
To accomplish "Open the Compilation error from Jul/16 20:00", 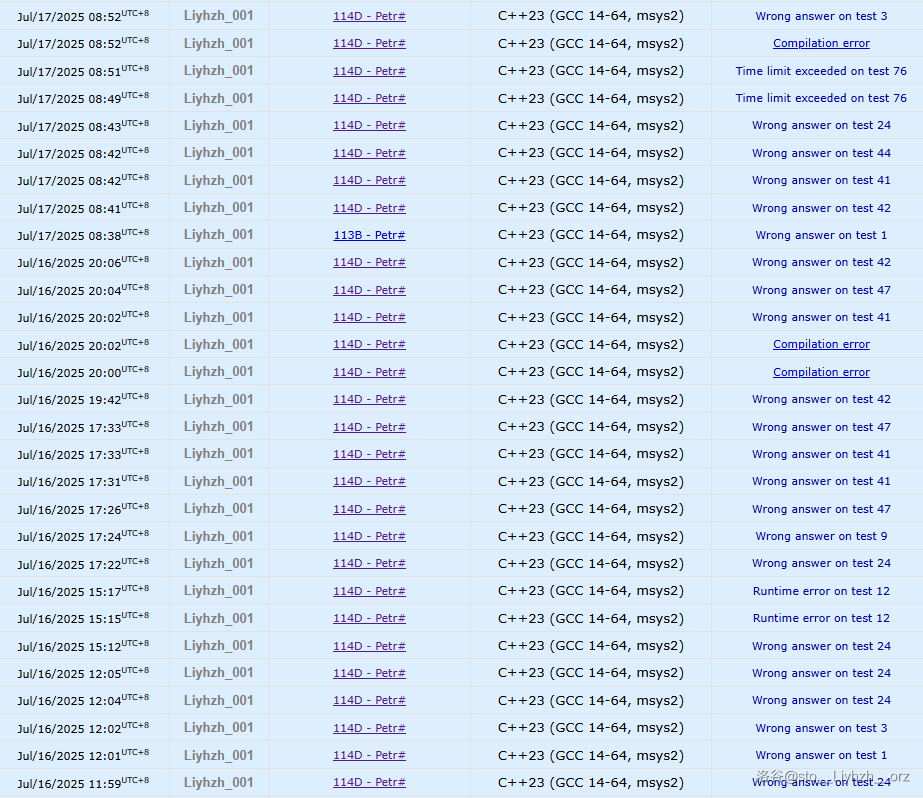I will point(821,372).
